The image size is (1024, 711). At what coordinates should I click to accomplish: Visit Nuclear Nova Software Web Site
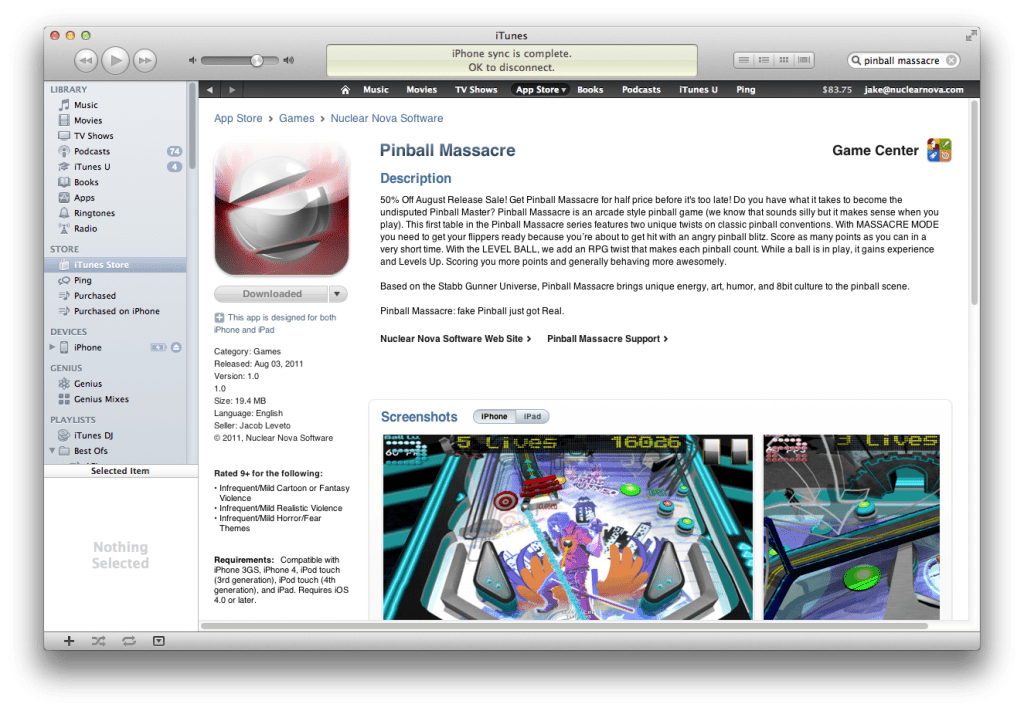point(453,339)
